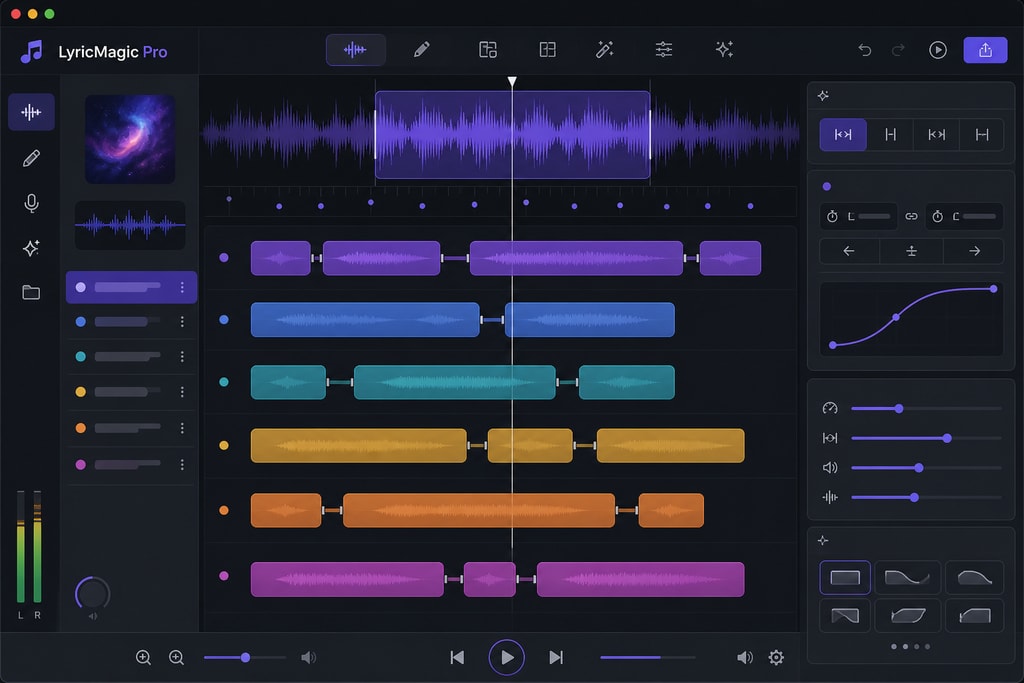This screenshot has width=1024, height=683.
Task: Toggle the yellow lane's enable dot
Action: tap(224, 445)
